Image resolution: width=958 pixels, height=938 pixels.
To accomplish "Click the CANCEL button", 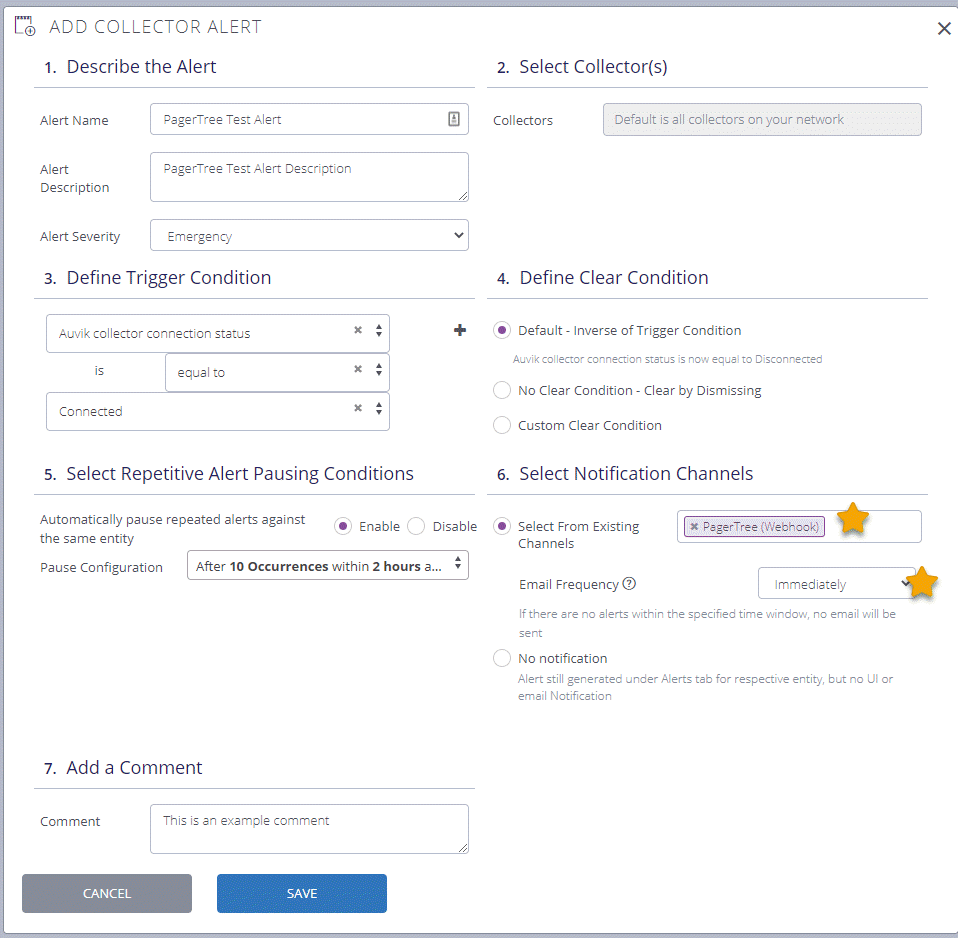I will pos(107,893).
